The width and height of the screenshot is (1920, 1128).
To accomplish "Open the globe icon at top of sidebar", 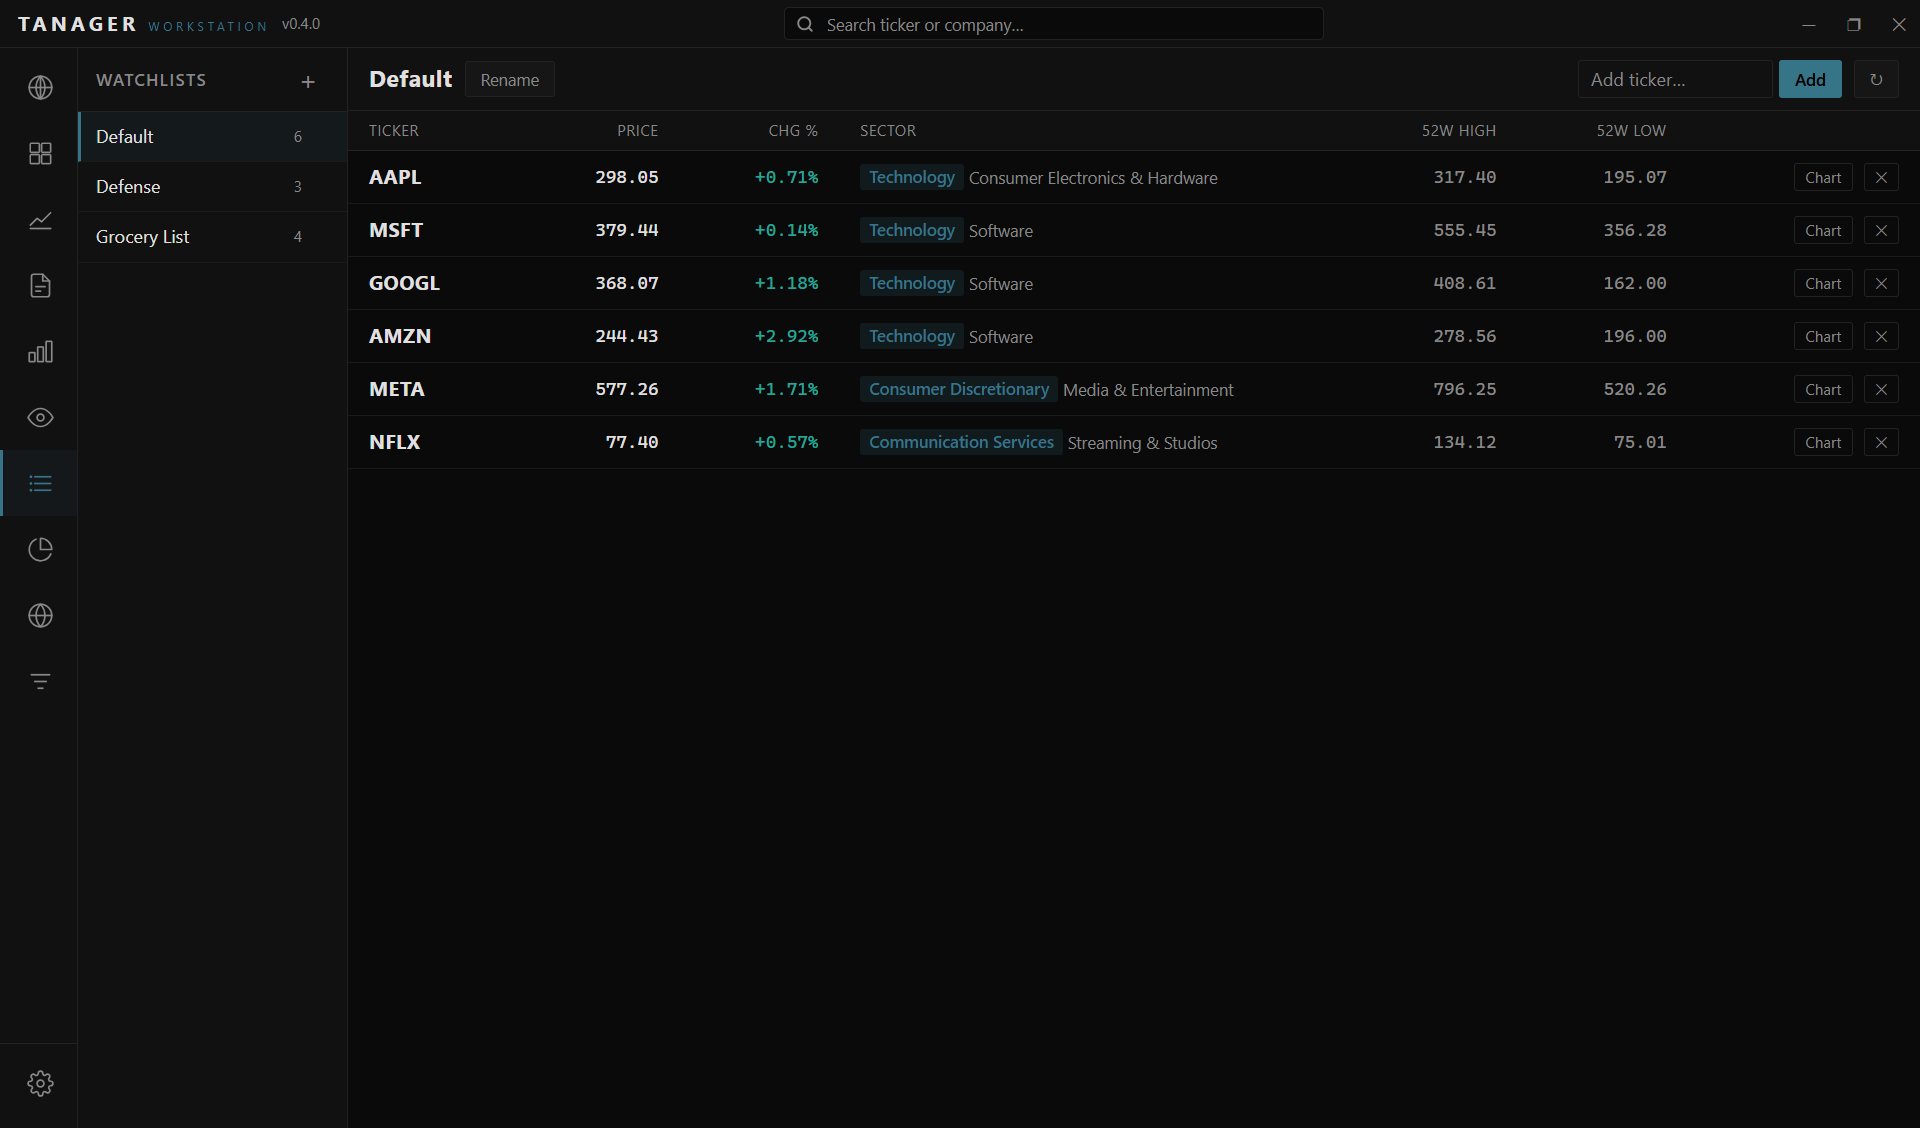I will tap(40, 88).
